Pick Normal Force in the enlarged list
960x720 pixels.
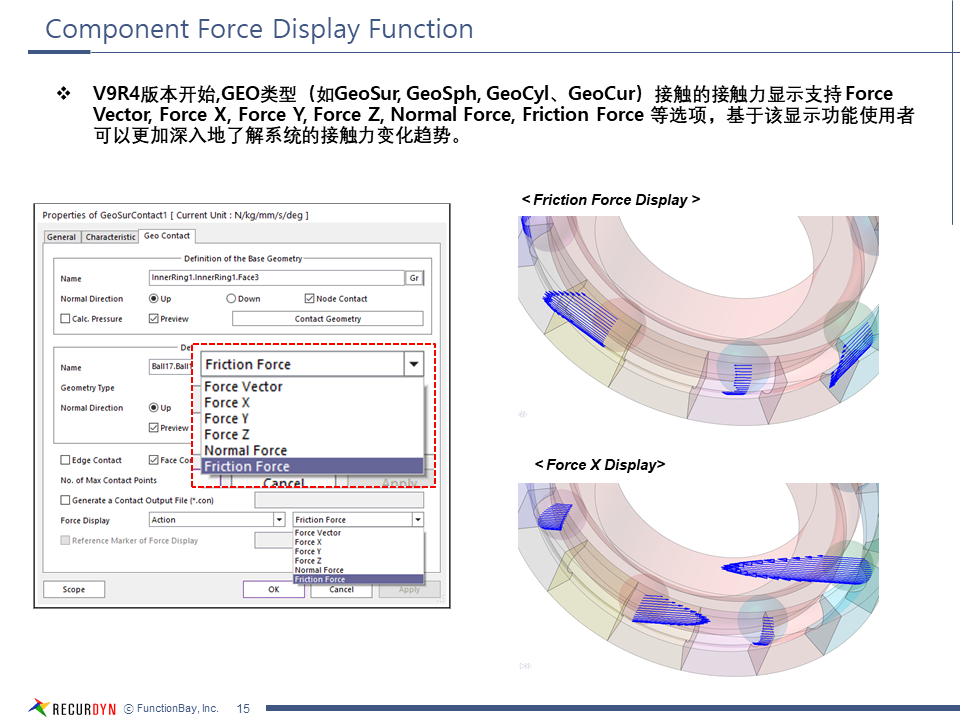coord(245,451)
